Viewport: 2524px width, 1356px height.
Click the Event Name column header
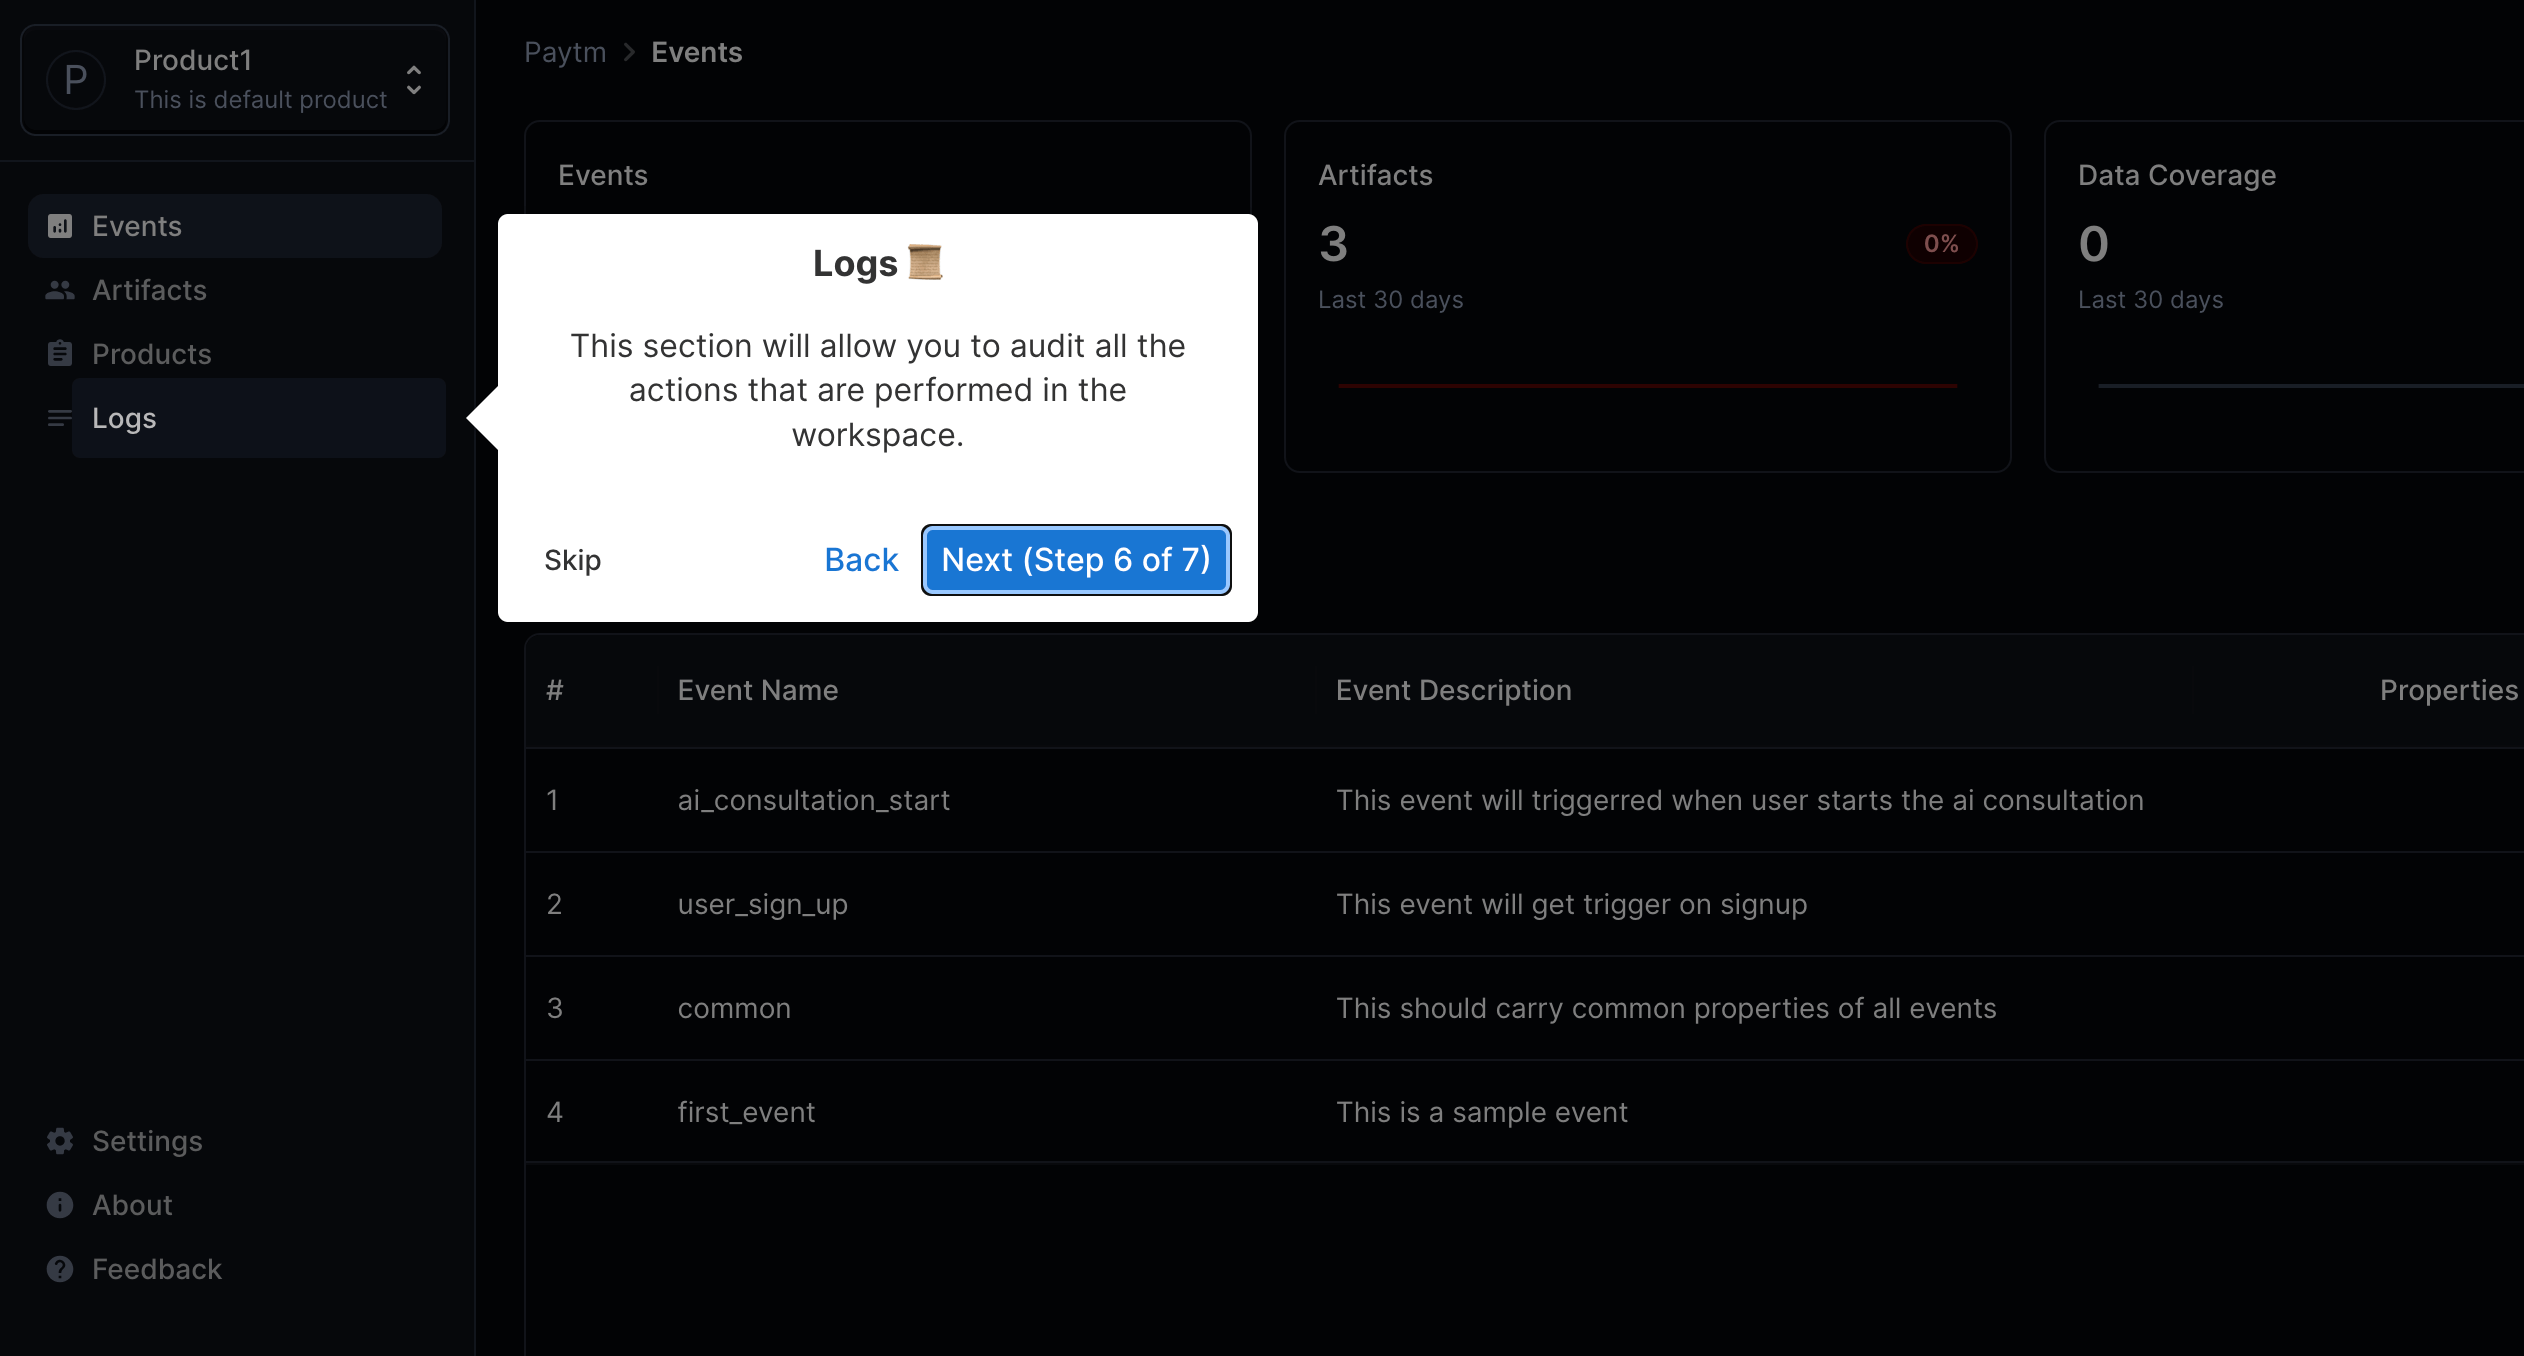(758, 690)
